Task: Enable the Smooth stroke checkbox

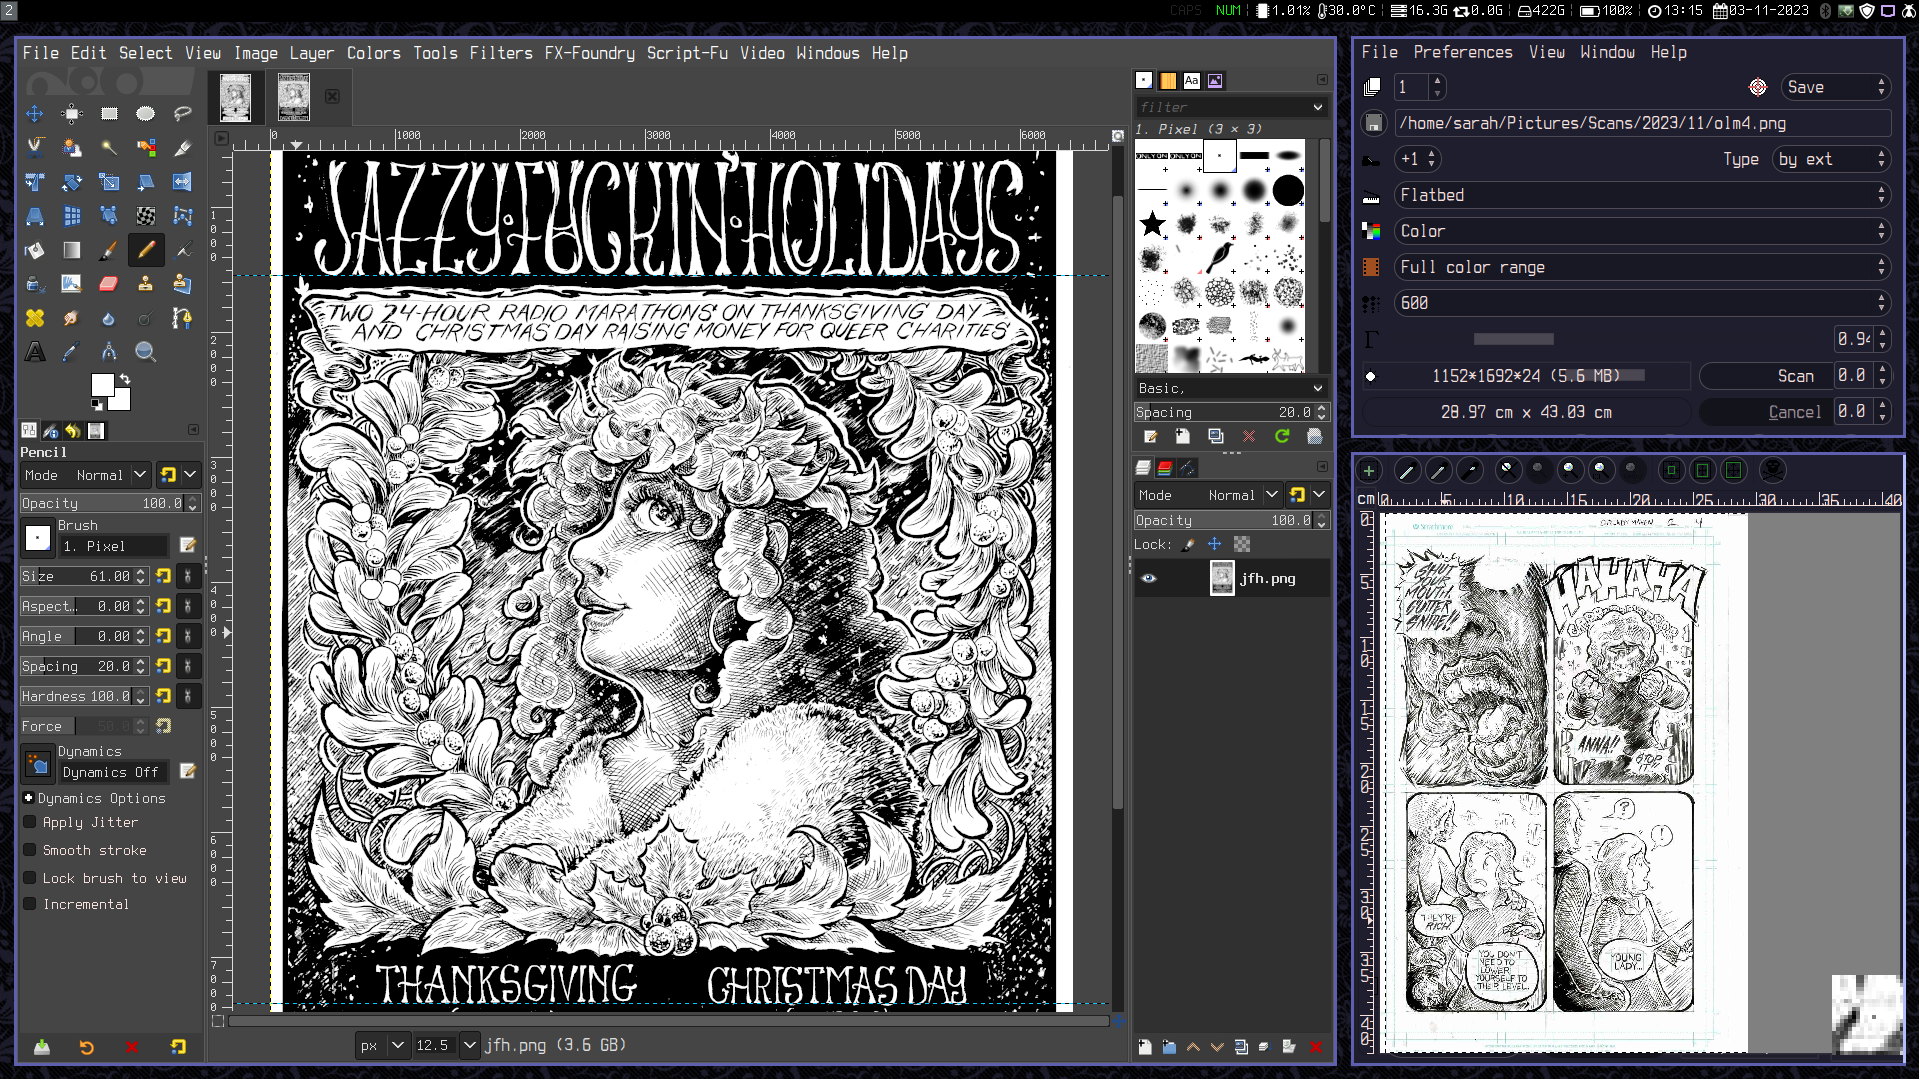Action: [30, 850]
